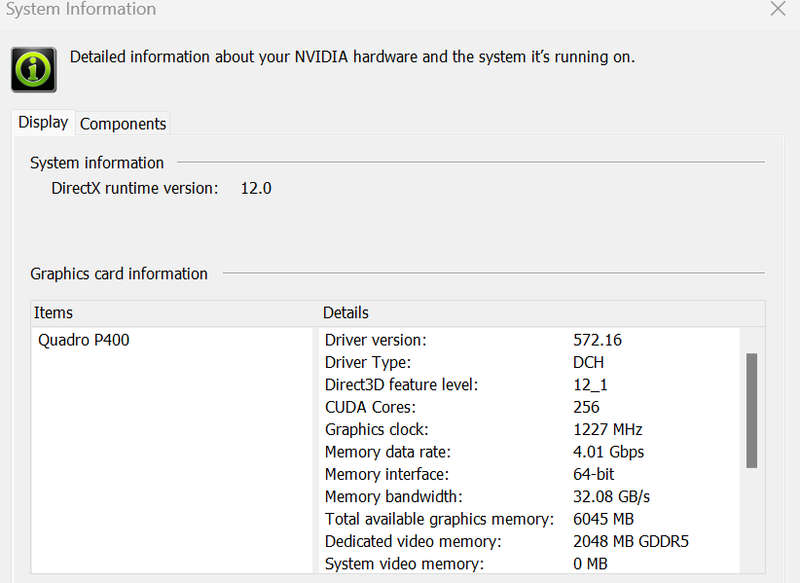The image size is (800, 583).
Task: Click the System Information window title
Action: point(81,9)
